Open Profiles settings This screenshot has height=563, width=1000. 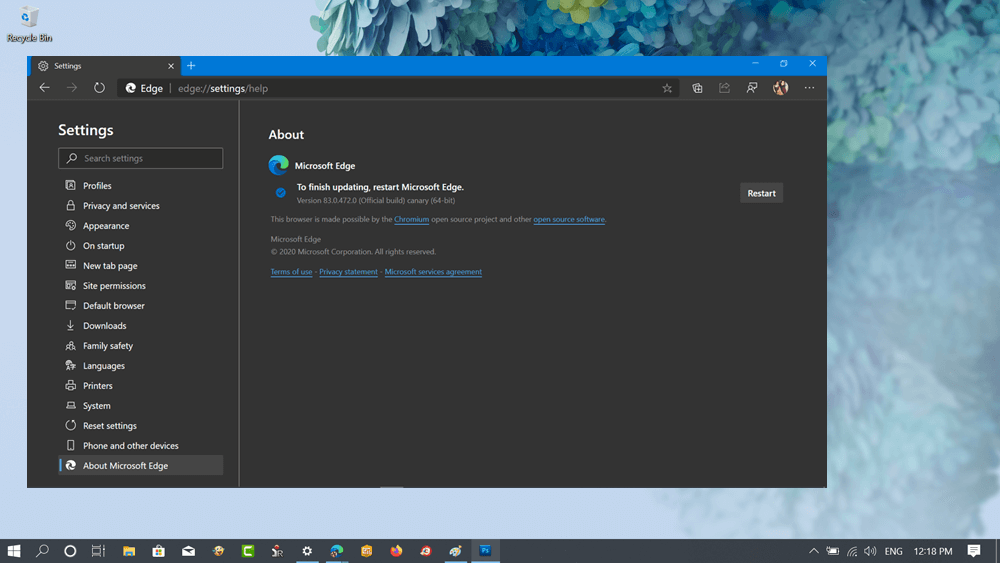tap(140, 186)
